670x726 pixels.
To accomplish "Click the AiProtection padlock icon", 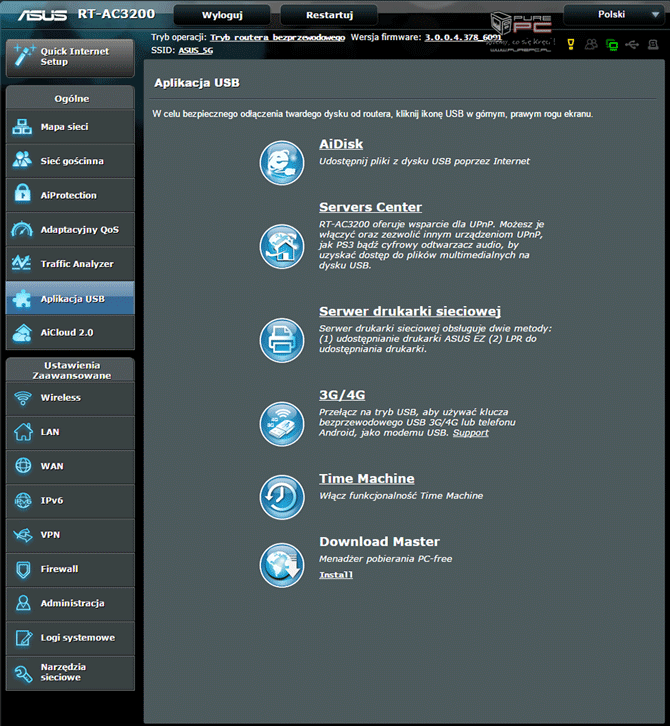I will (22, 193).
